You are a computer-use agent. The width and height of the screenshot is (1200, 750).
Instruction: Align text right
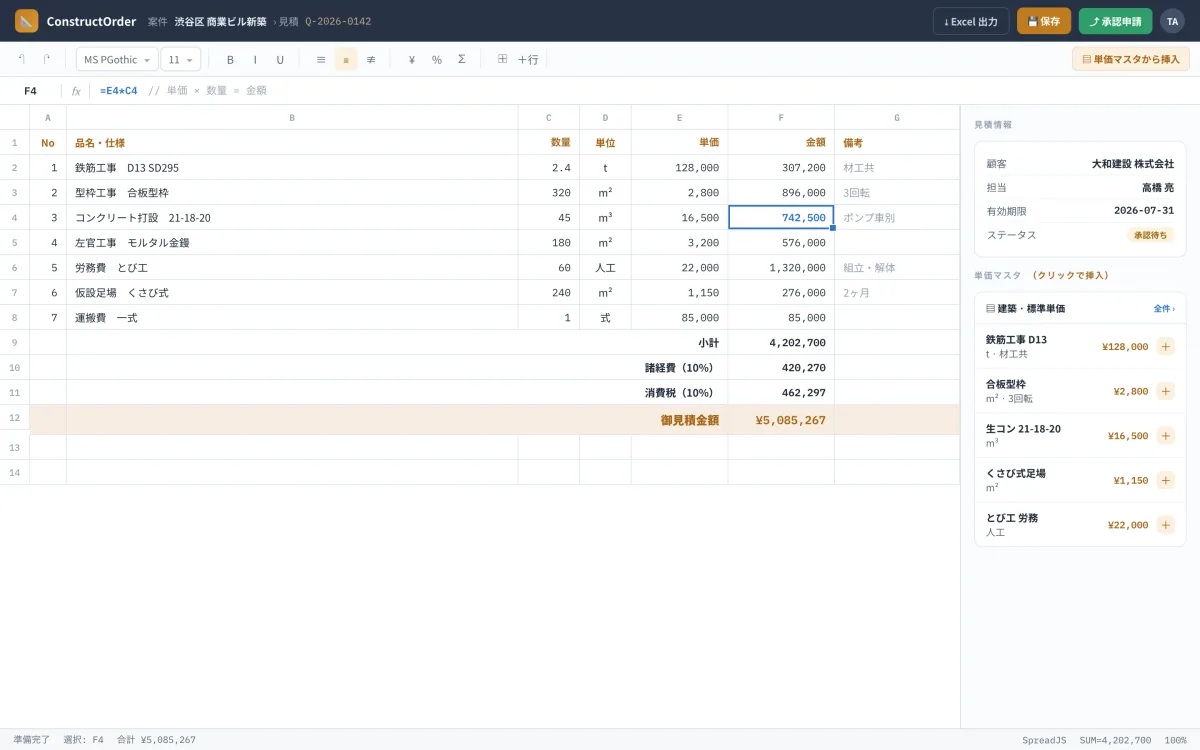coord(371,59)
